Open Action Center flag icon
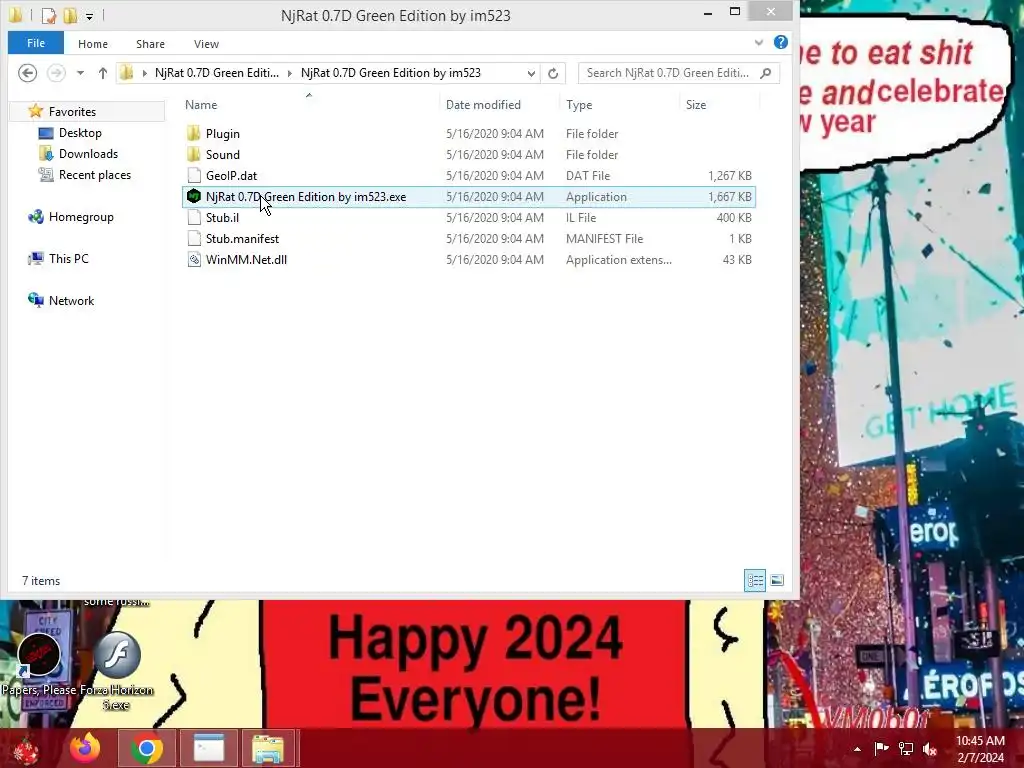Image resolution: width=1024 pixels, height=768 pixels. 881,749
